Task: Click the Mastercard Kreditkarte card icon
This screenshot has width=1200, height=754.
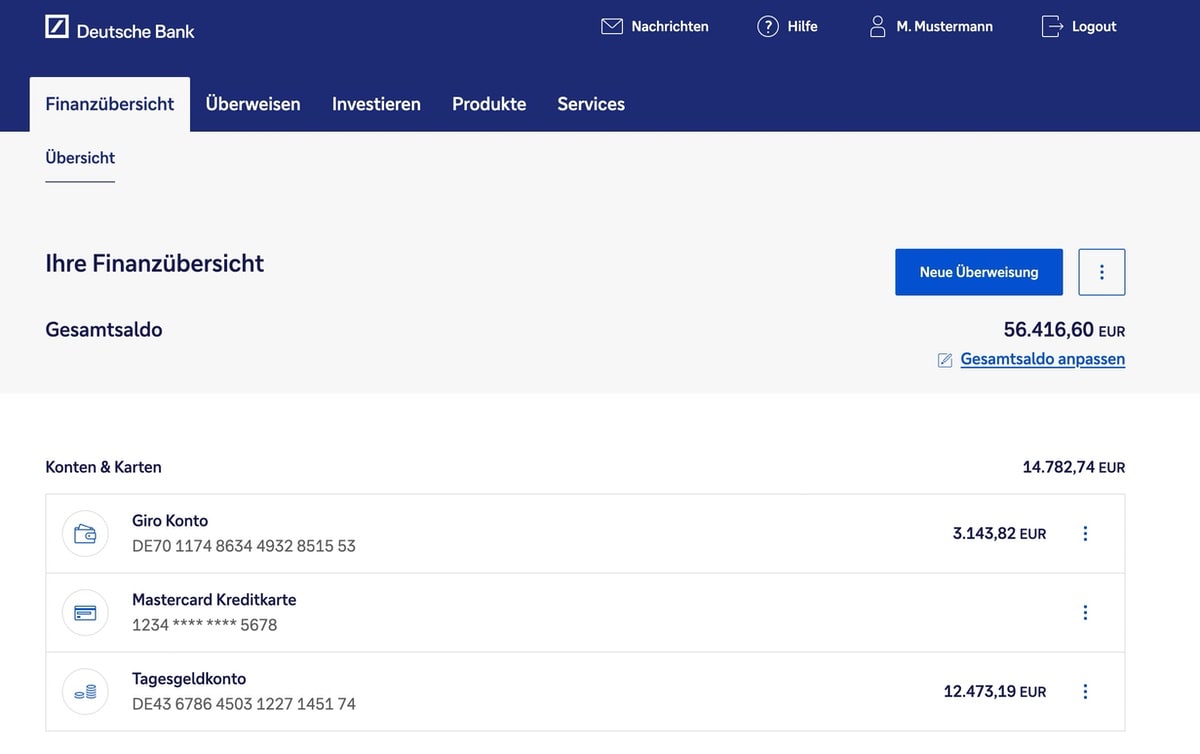Action: pos(85,613)
